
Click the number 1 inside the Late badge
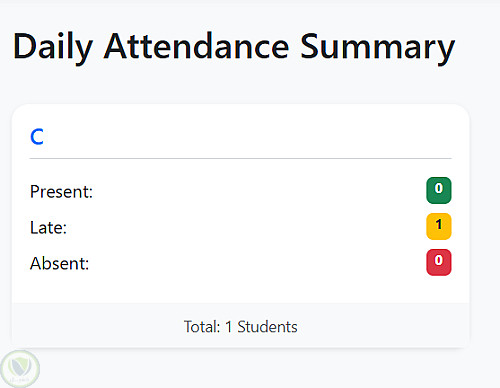tap(439, 225)
